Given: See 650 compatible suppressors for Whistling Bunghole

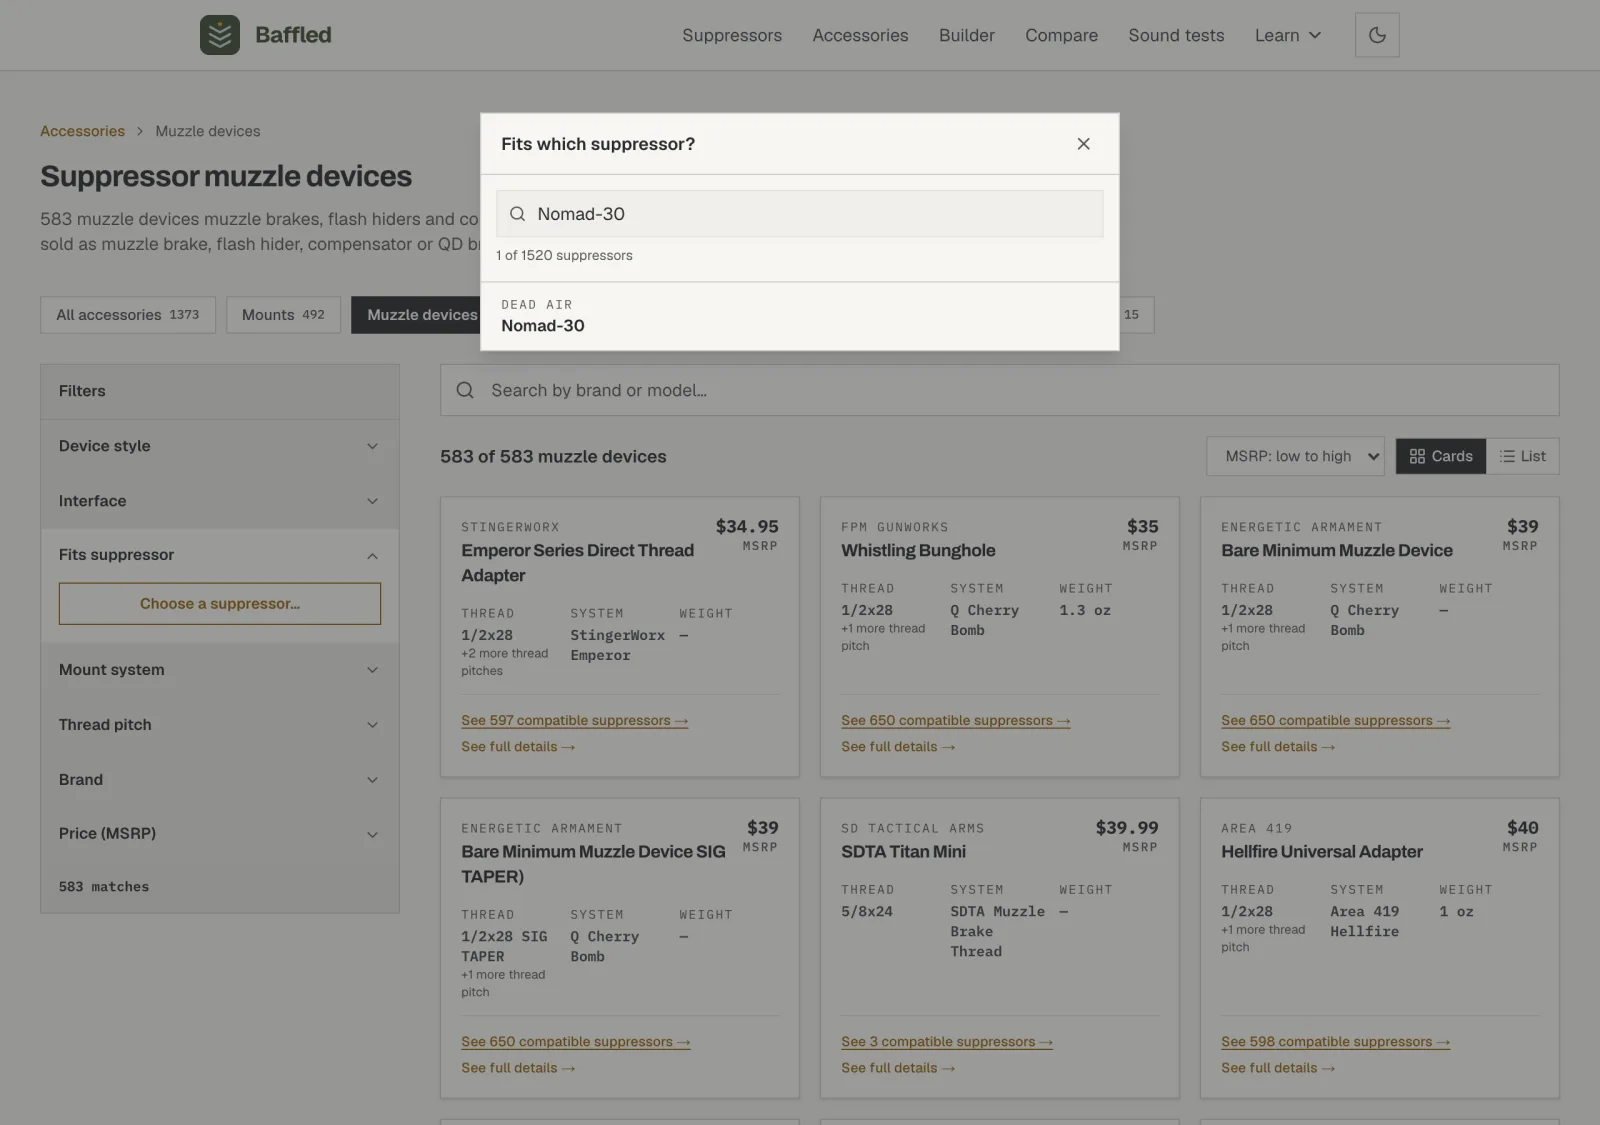Looking at the screenshot, I should tap(956, 720).
